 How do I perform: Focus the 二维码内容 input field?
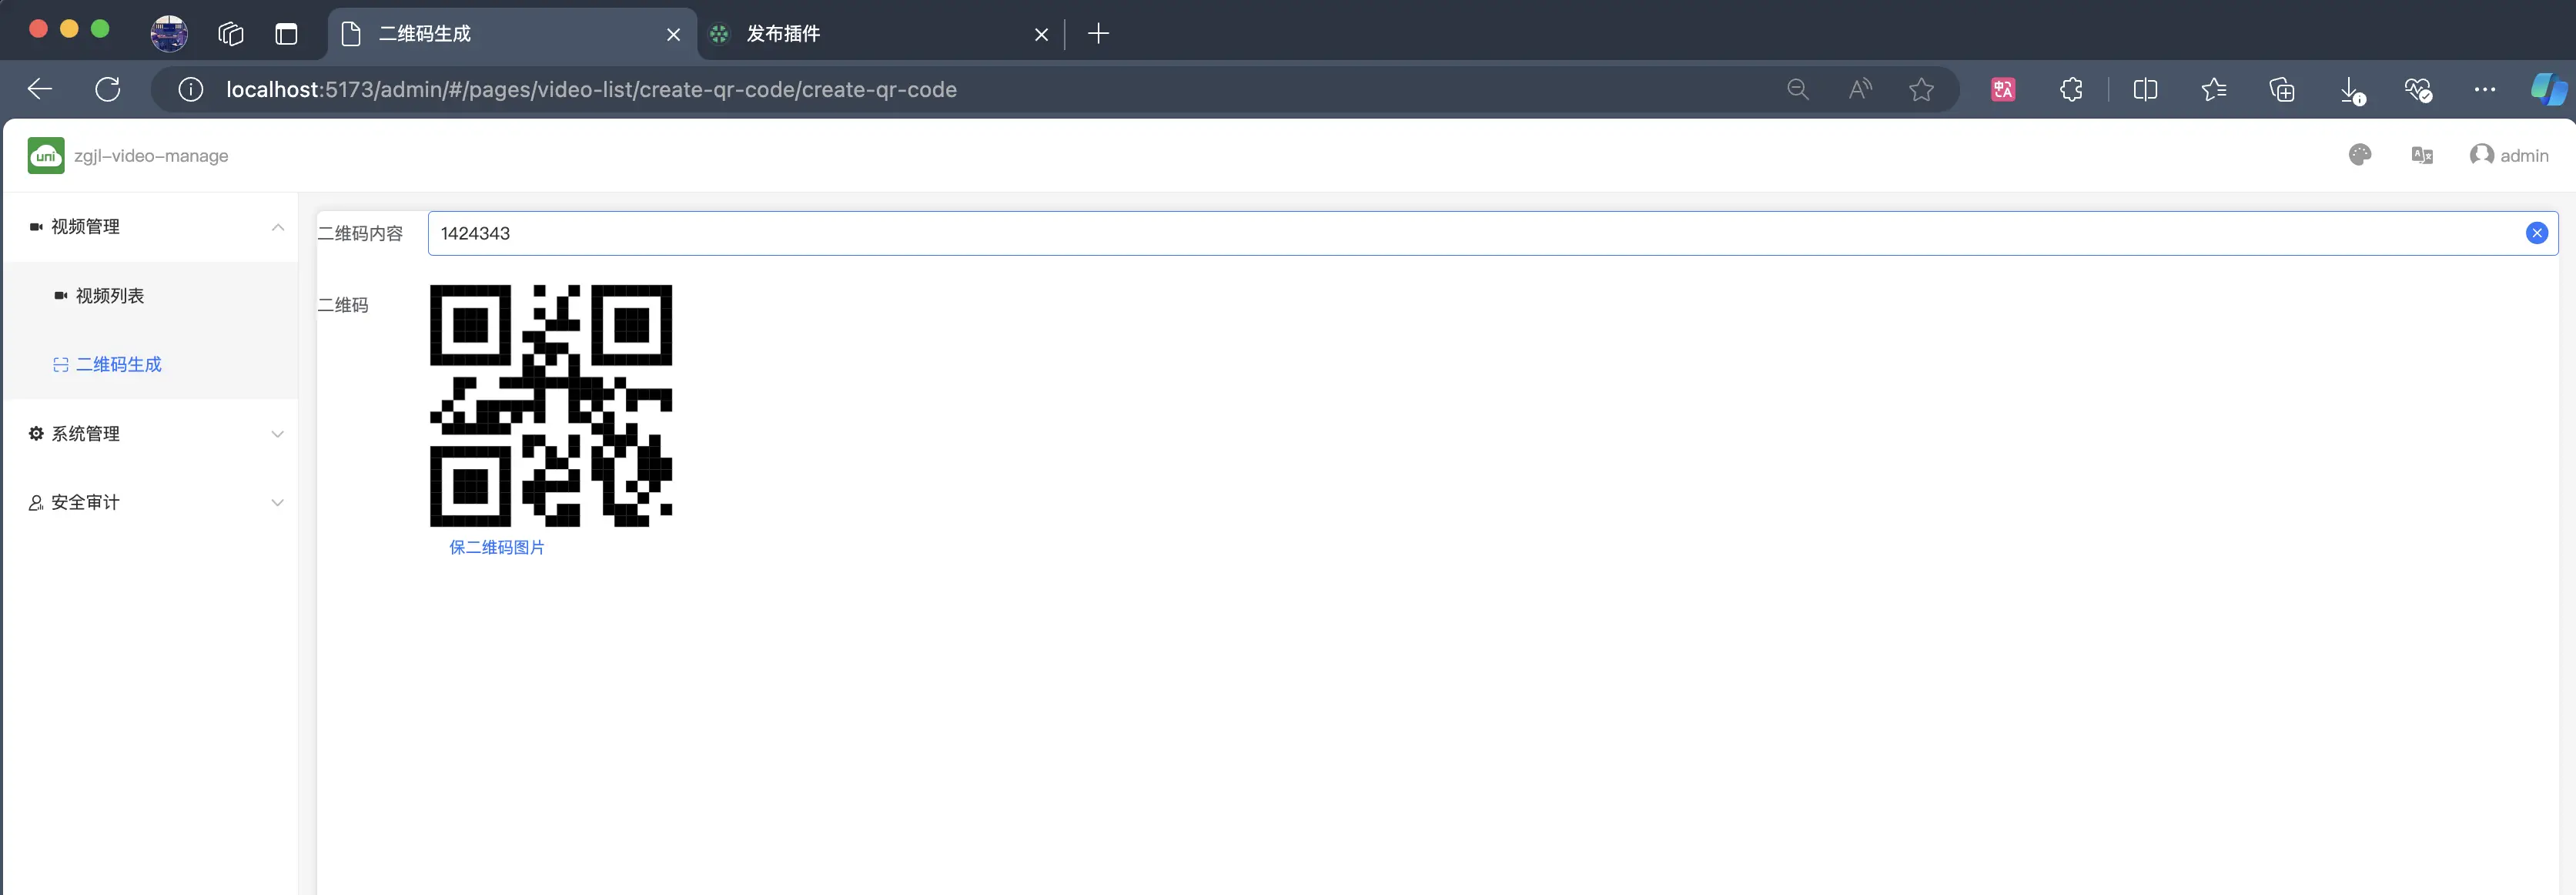point(1492,233)
